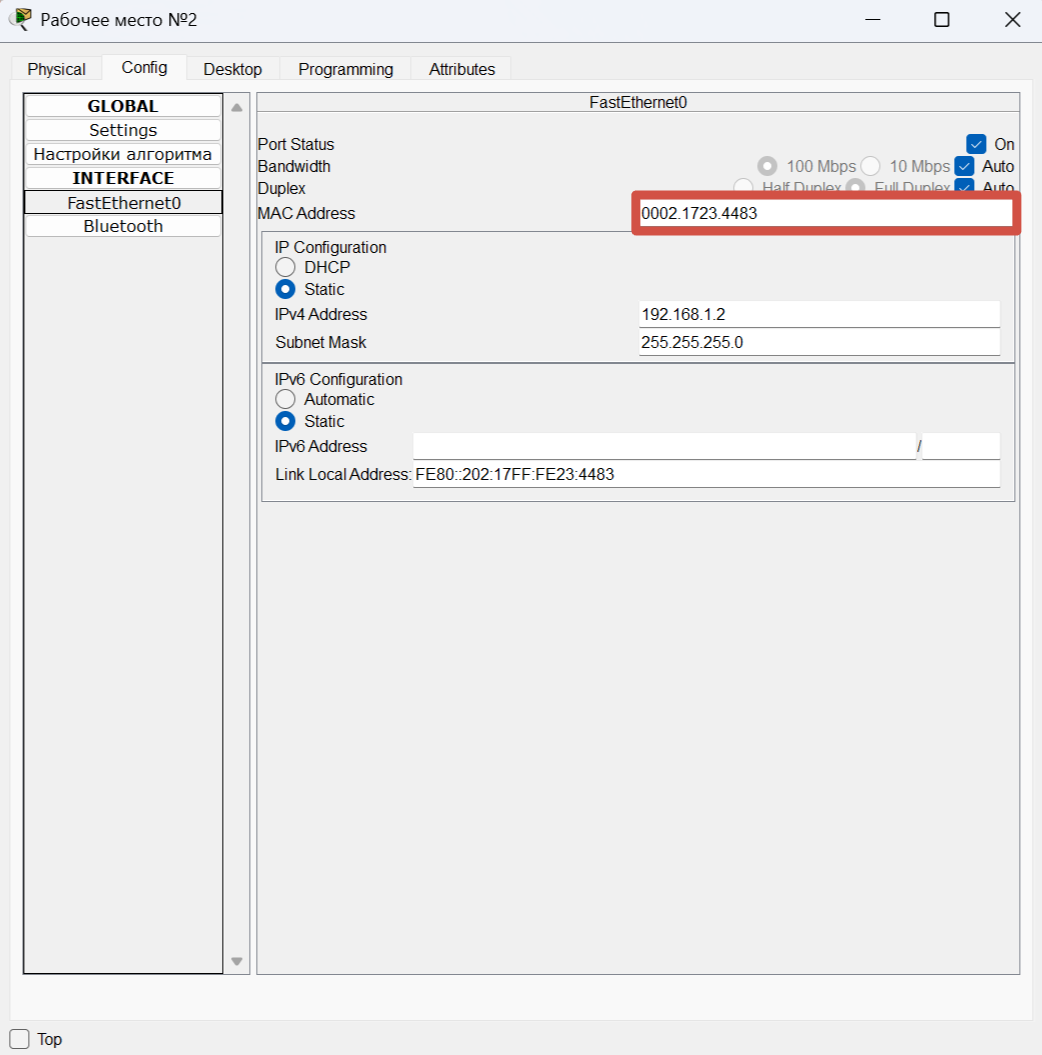Click the IPv6 prefix length field
Viewport: 1042px width, 1055px height.
click(x=961, y=446)
